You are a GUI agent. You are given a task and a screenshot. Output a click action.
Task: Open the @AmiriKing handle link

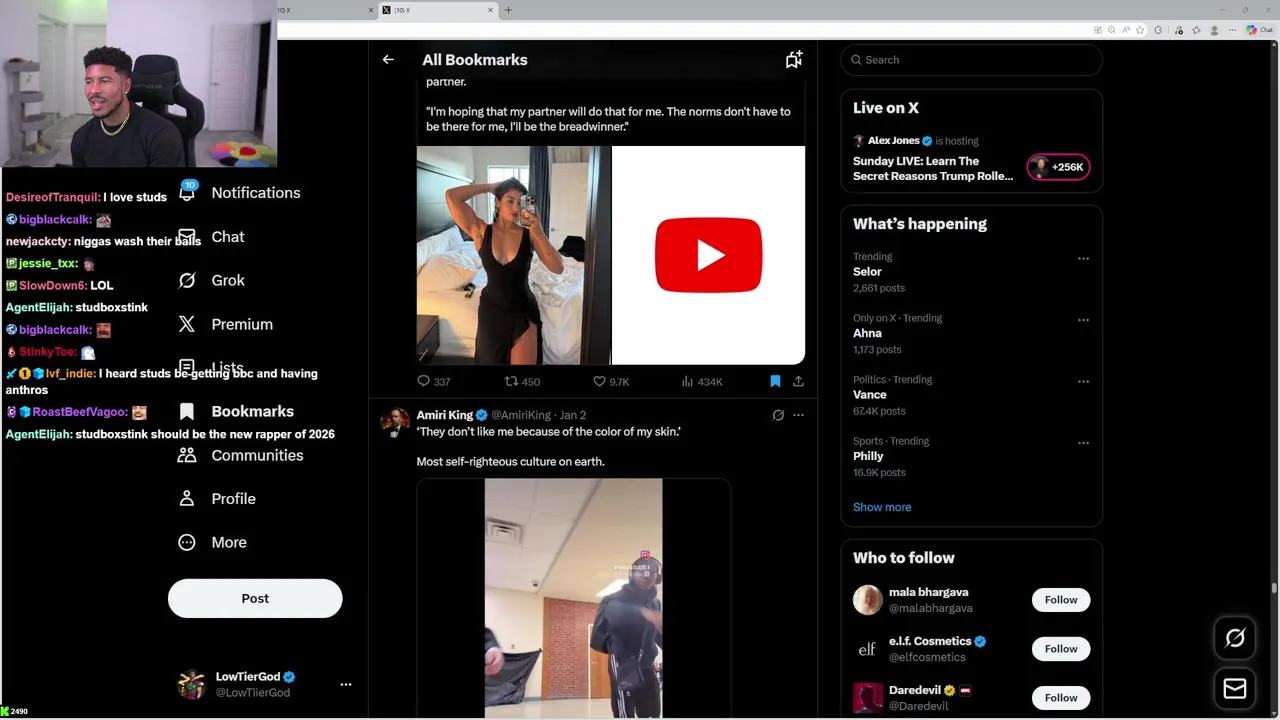[520, 415]
